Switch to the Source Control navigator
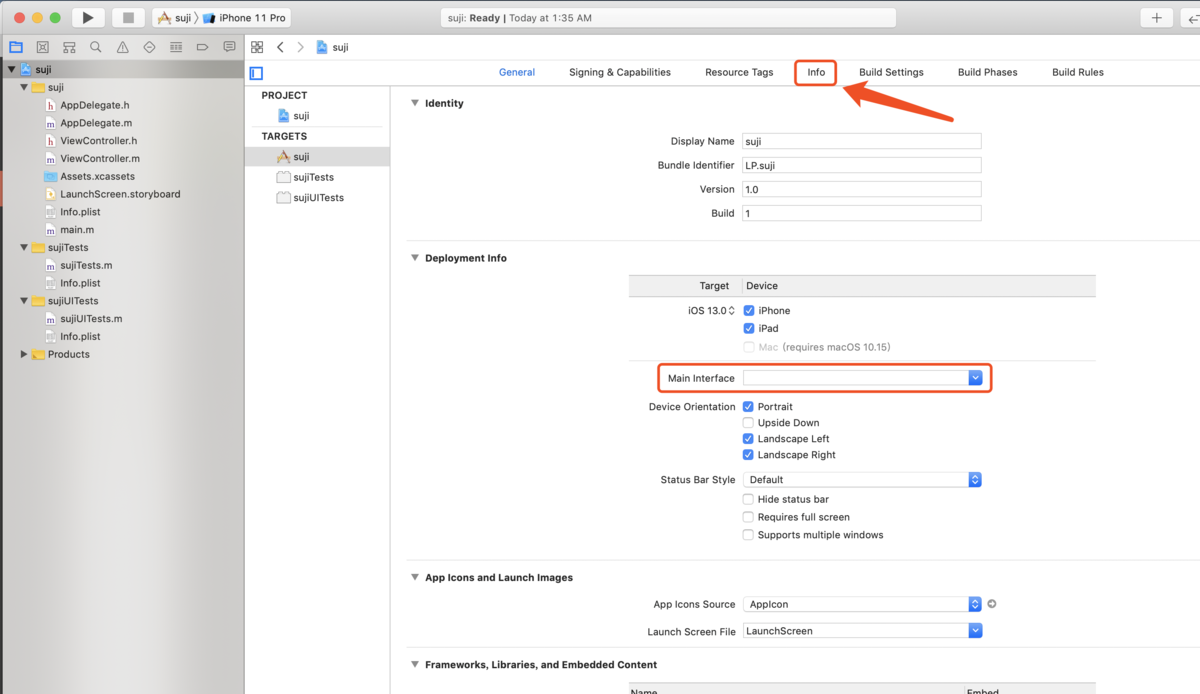The width and height of the screenshot is (1200, 694). pos(43,47)
